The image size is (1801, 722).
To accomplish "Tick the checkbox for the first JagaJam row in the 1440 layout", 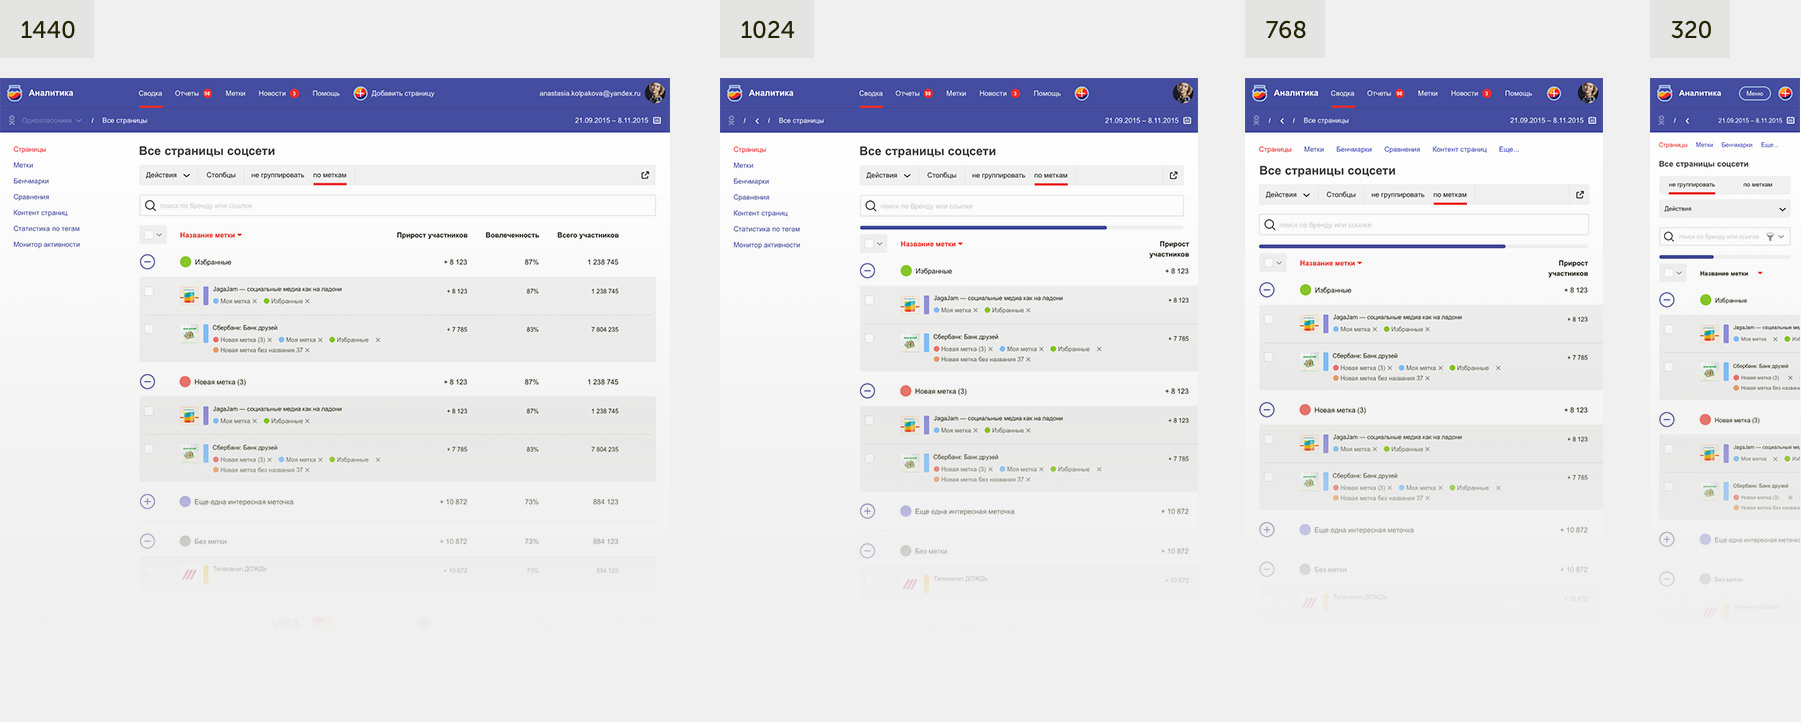I will click(149, 291).
